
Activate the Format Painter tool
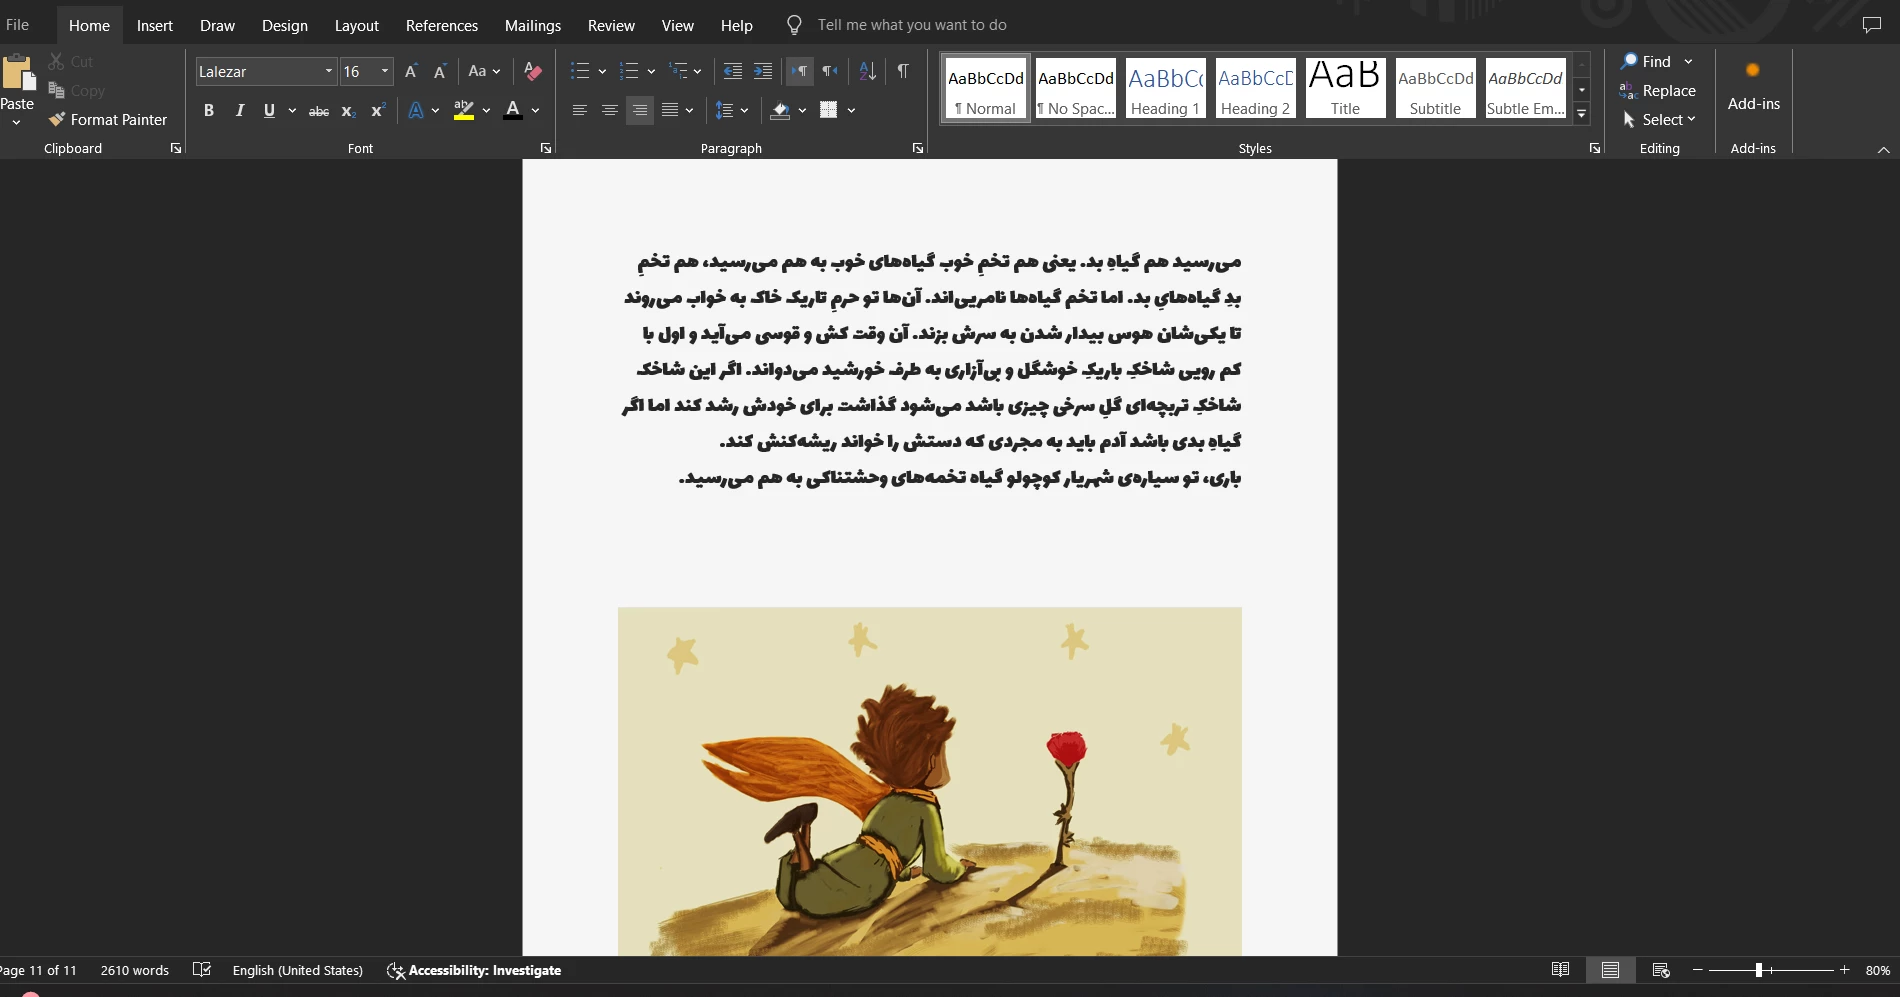pyautogui.click(x=108, y=119)
